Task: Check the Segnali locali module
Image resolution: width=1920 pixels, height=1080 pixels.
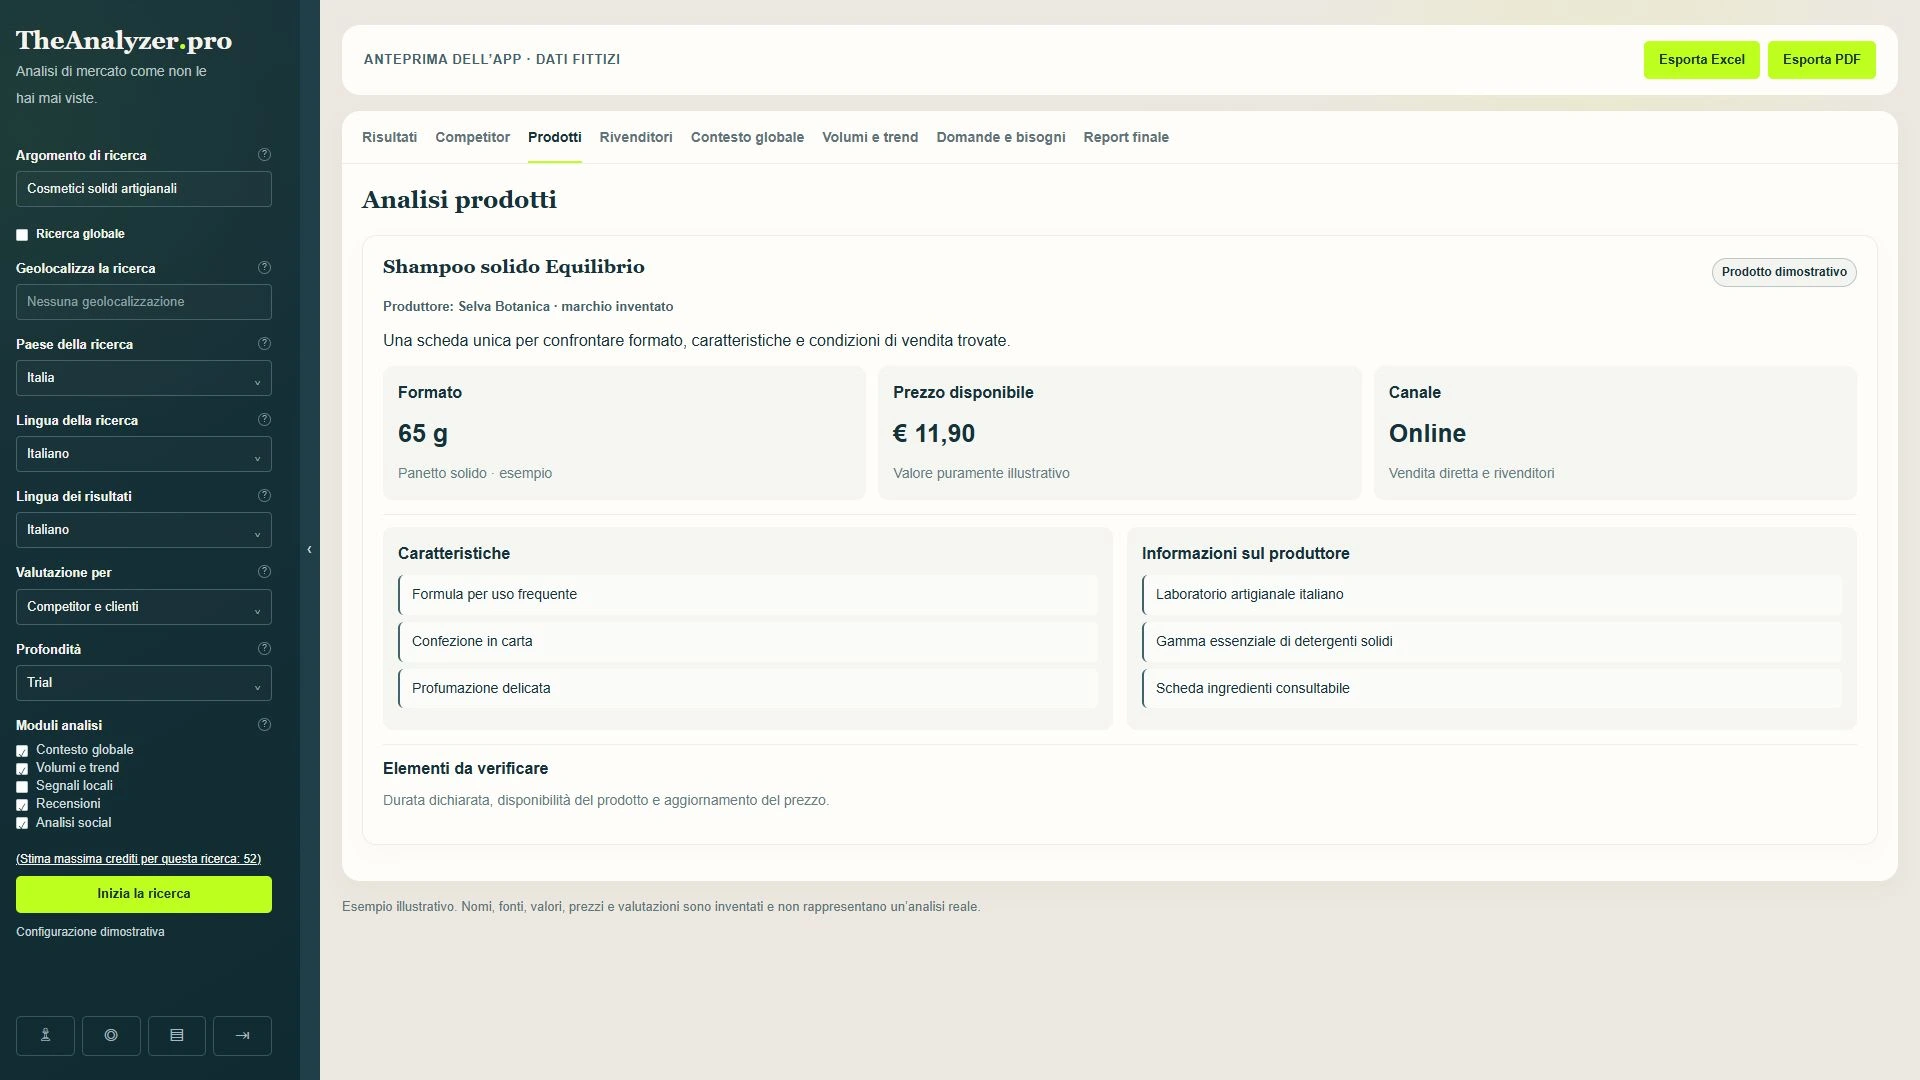Action: [22, 787]
